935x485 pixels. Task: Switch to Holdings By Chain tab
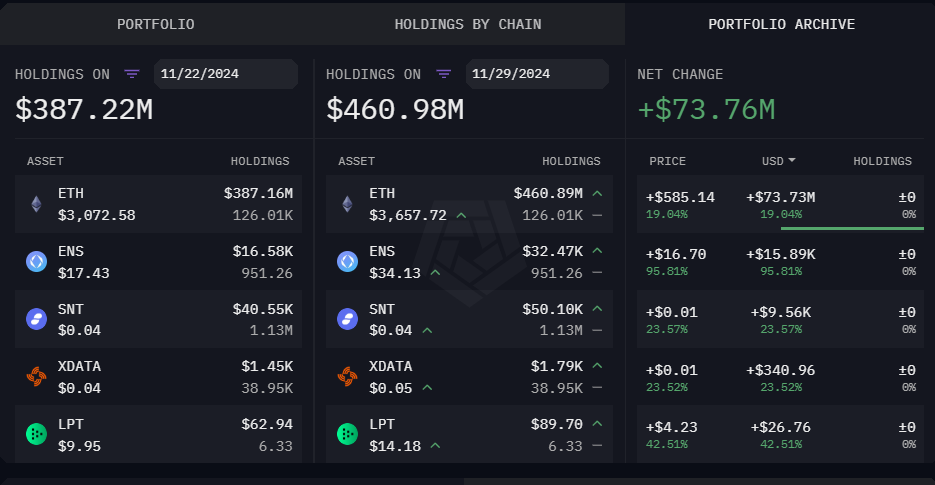click(x=468, y=24)
